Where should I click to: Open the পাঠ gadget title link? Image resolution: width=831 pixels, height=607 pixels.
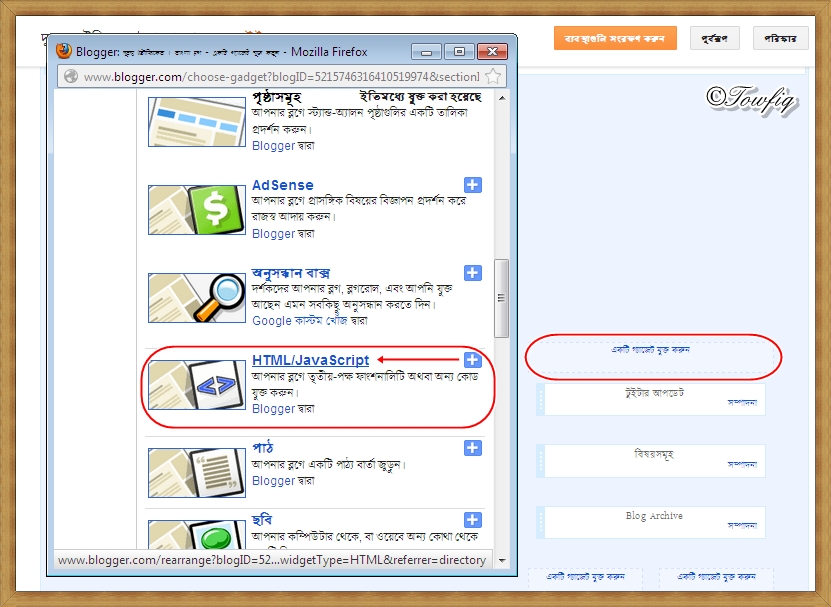coord(262,447)
